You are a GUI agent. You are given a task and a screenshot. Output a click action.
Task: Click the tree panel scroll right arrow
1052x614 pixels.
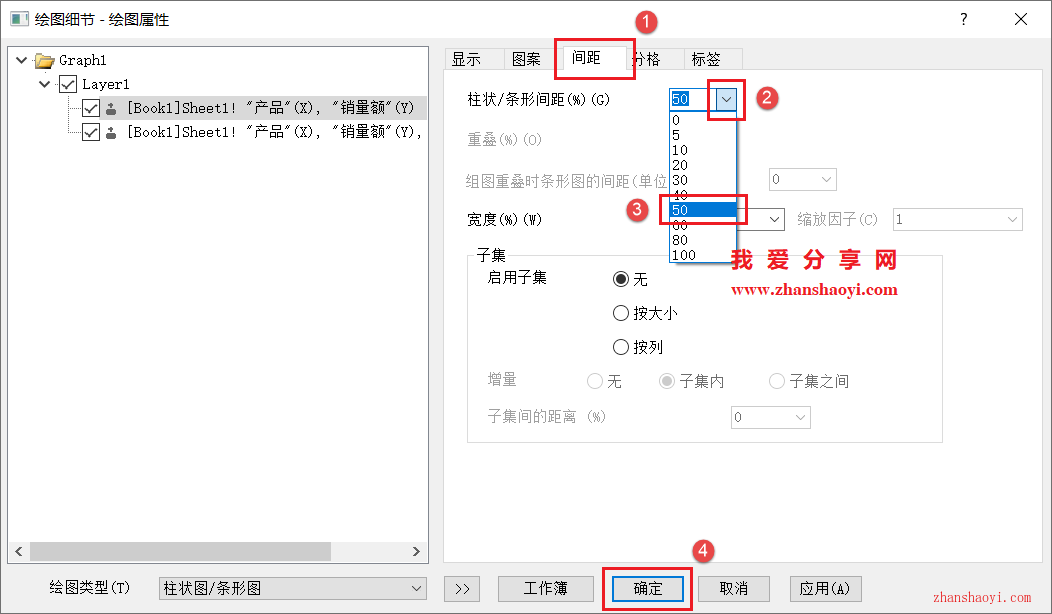416,552
